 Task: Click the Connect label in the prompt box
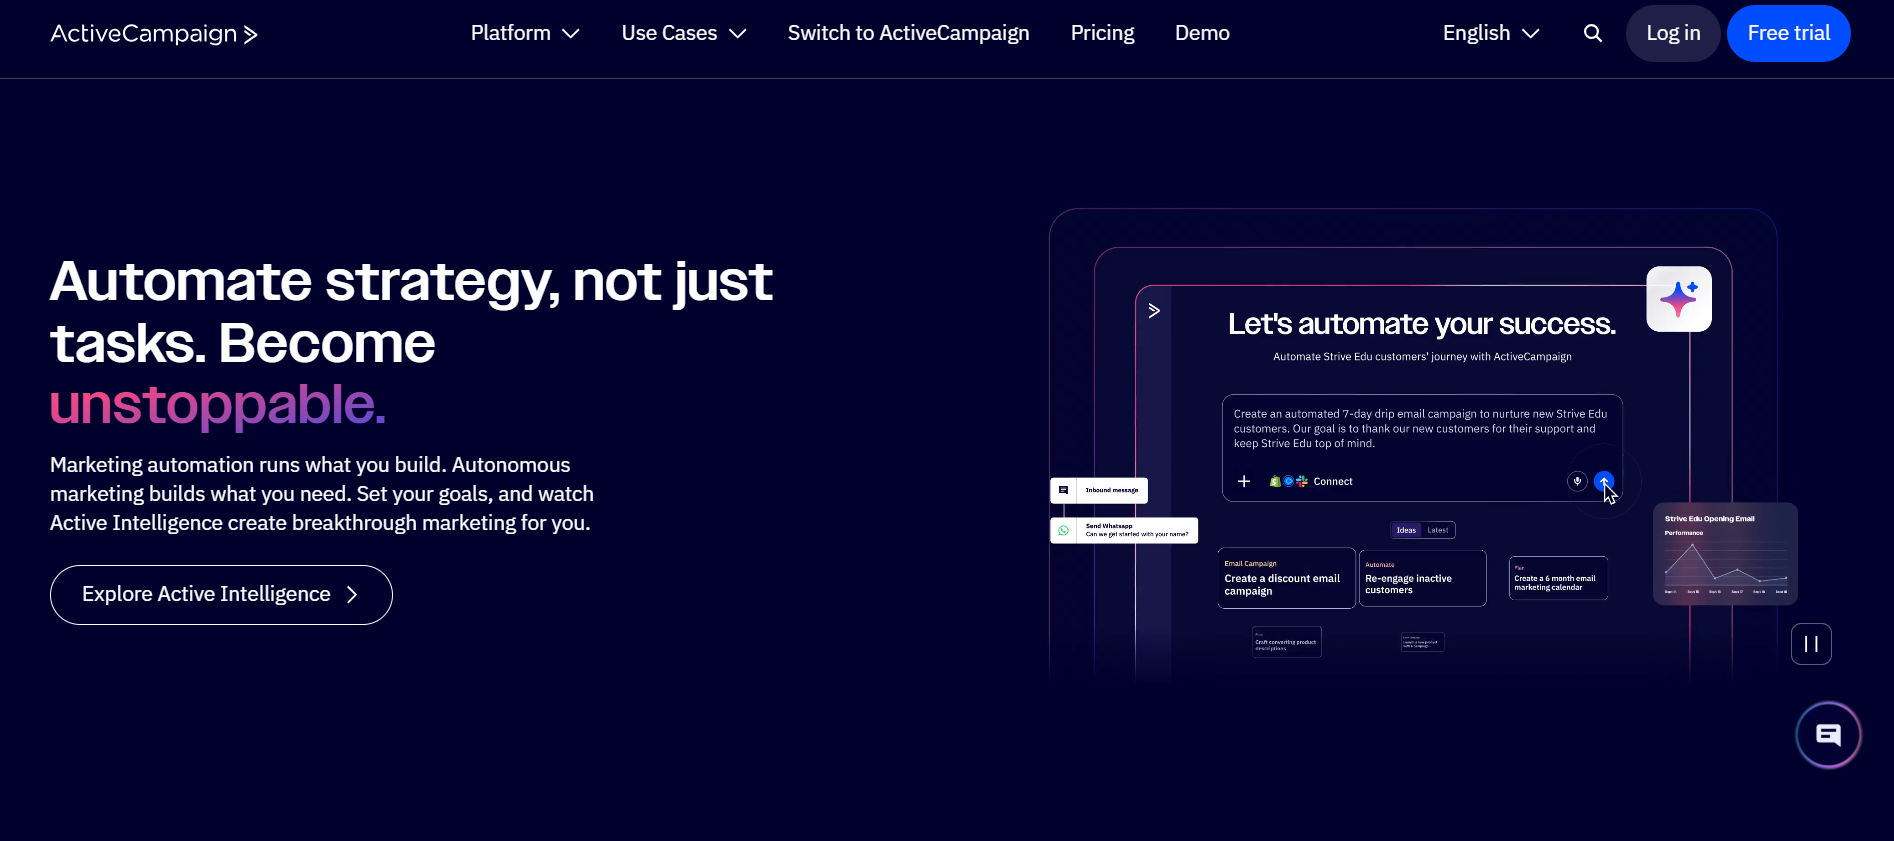tap(1333, 482)
